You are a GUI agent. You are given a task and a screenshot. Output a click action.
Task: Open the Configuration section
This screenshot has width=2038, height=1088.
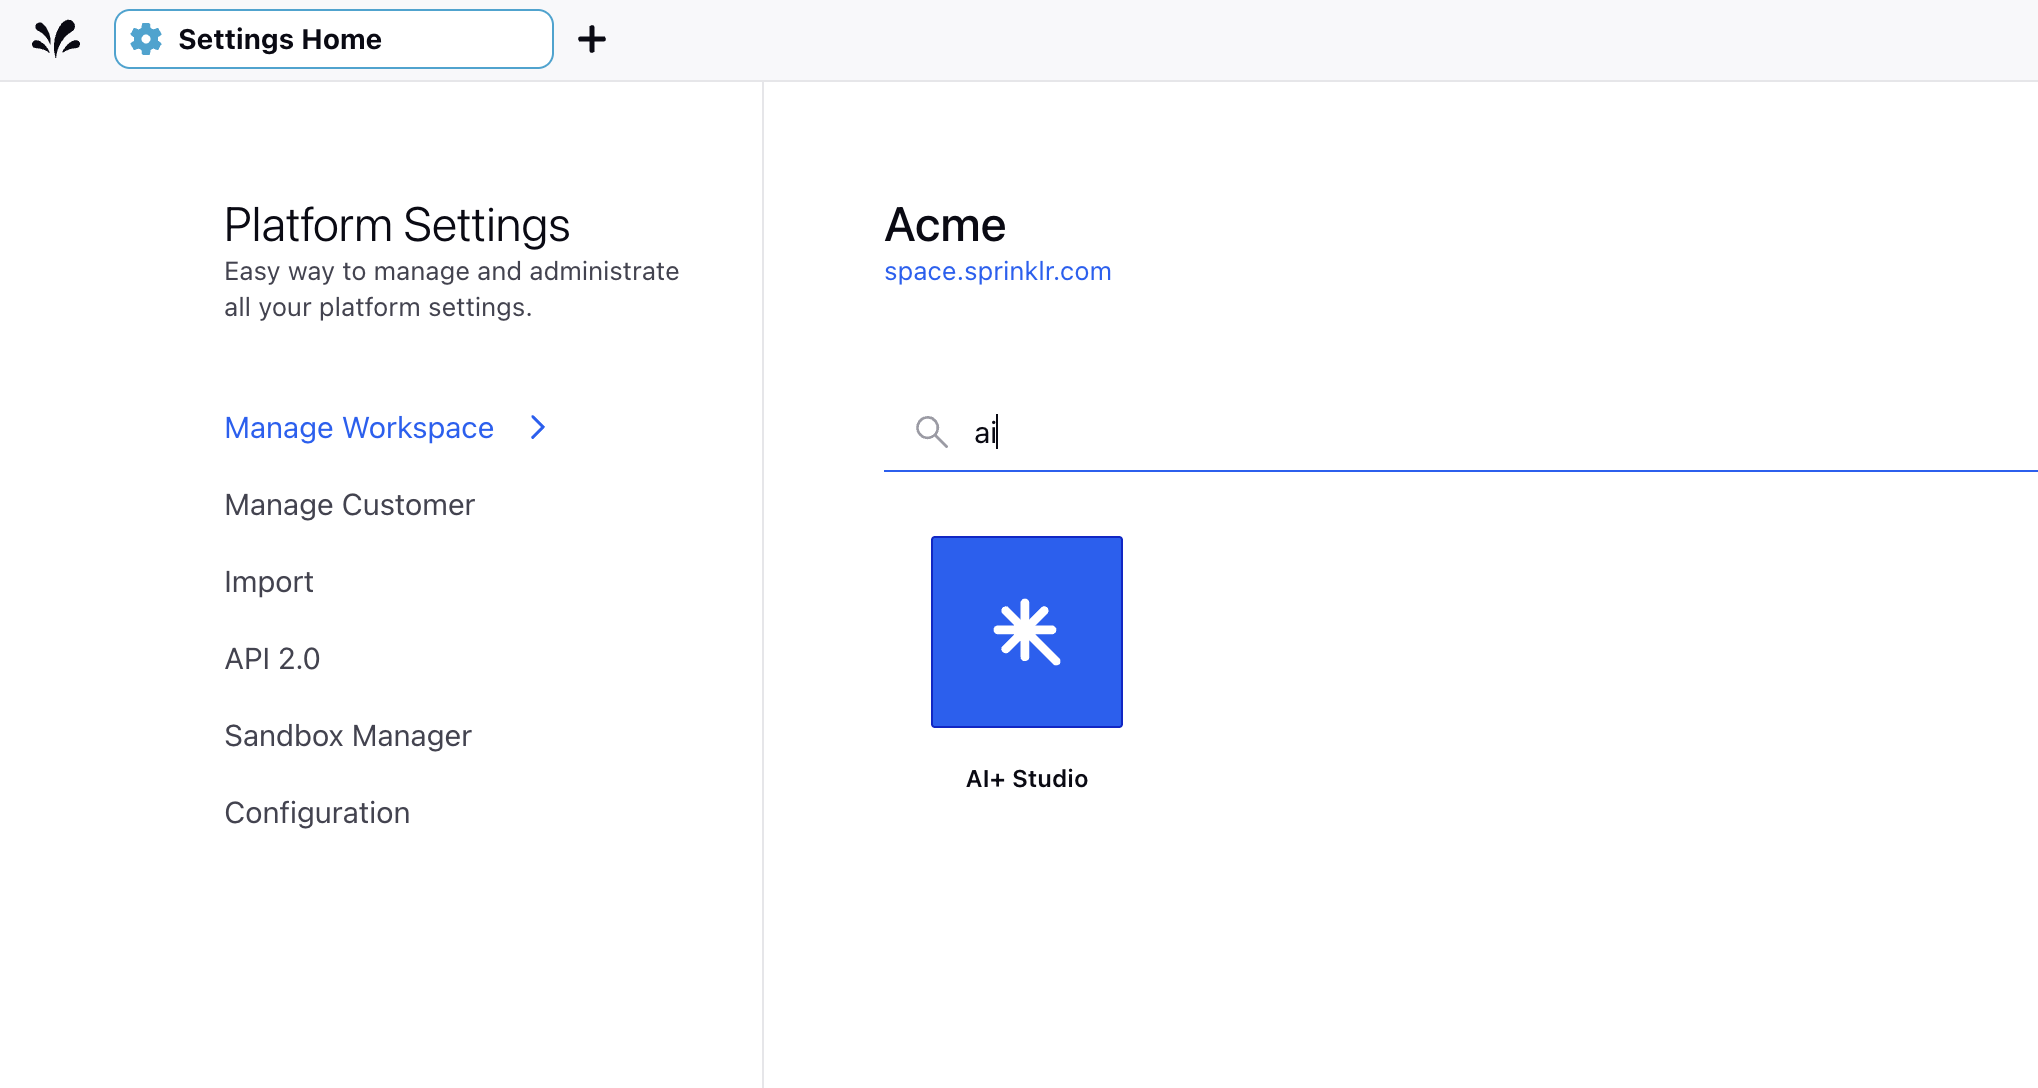click(317, 813)
